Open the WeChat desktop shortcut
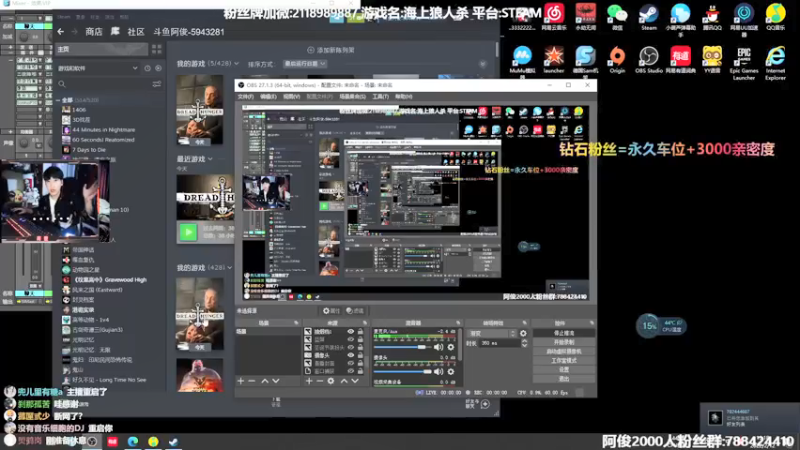Viewport: 800px width, 450px height. coord(617,16)
